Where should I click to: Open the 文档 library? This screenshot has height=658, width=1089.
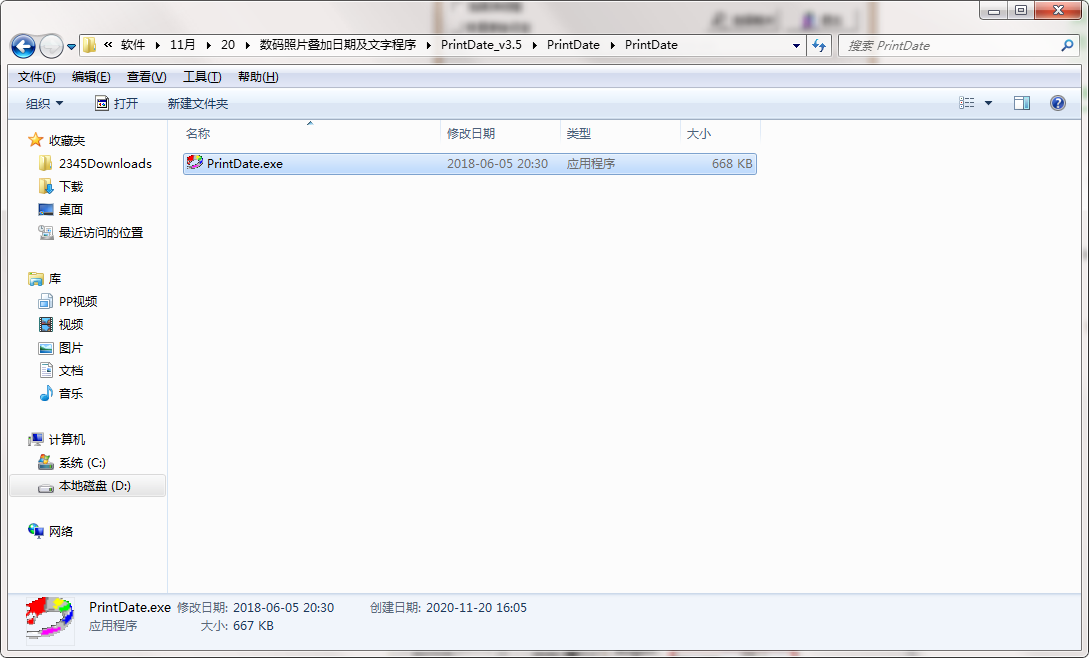(x=71, y=370)
